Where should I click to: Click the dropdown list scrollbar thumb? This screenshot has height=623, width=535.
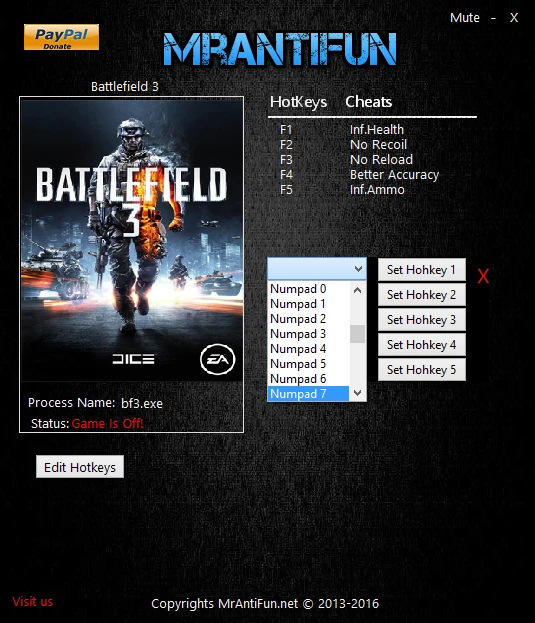coord(357,334)
